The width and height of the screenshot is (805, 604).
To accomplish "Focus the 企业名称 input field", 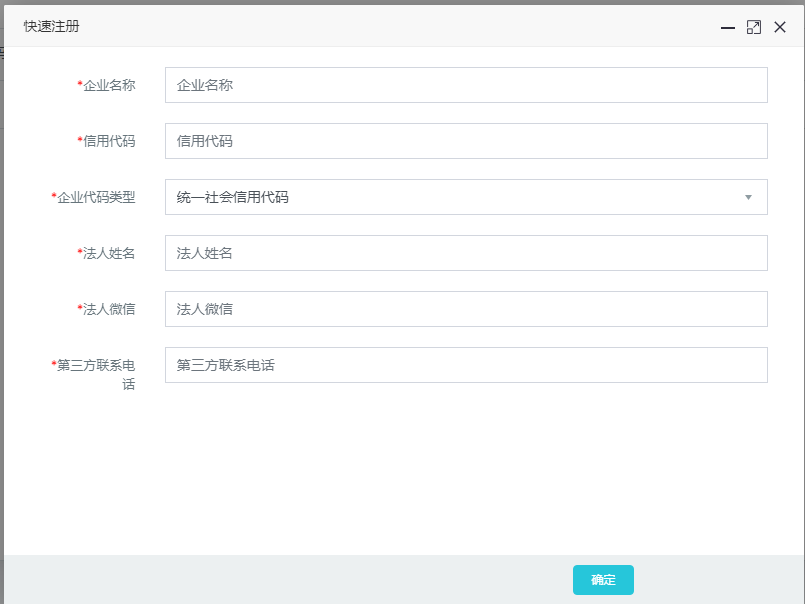I will click(466, 85).
